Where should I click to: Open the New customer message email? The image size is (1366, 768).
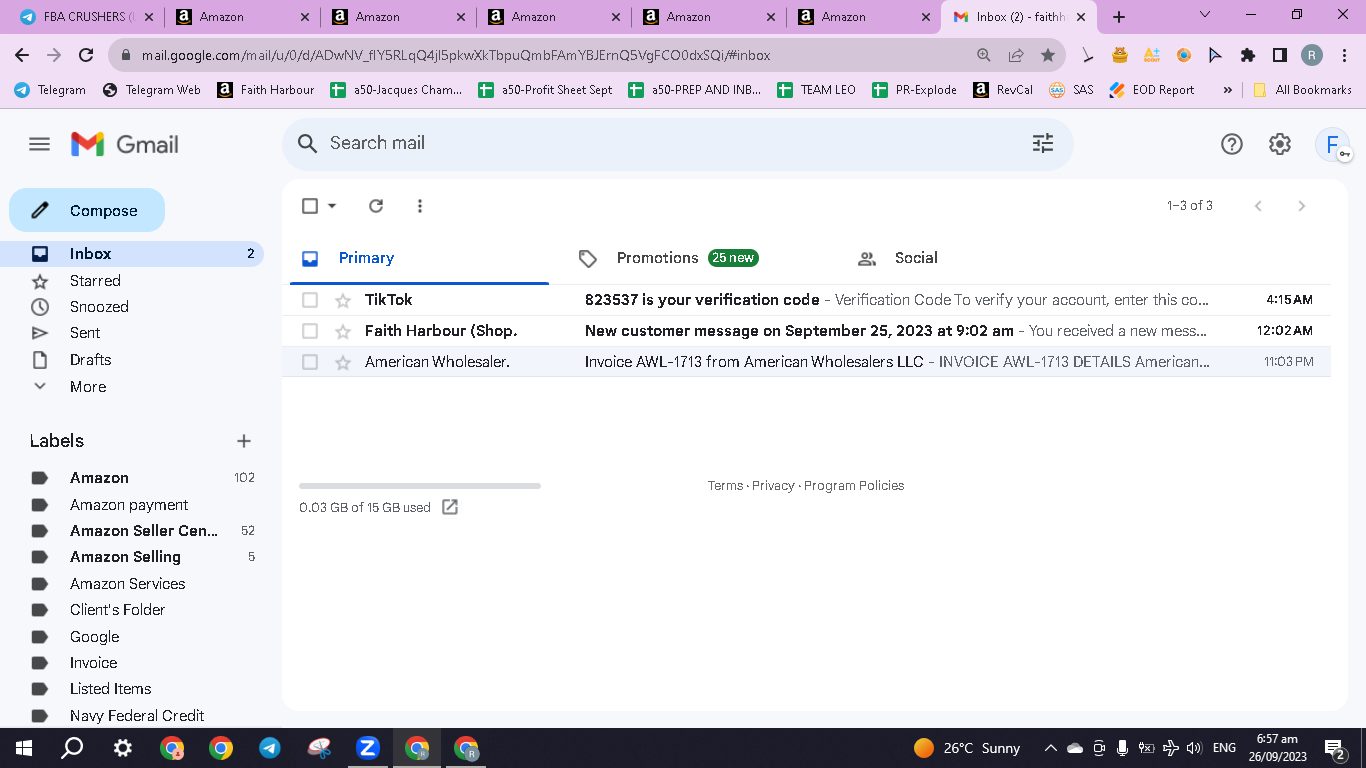click(806, 331)
